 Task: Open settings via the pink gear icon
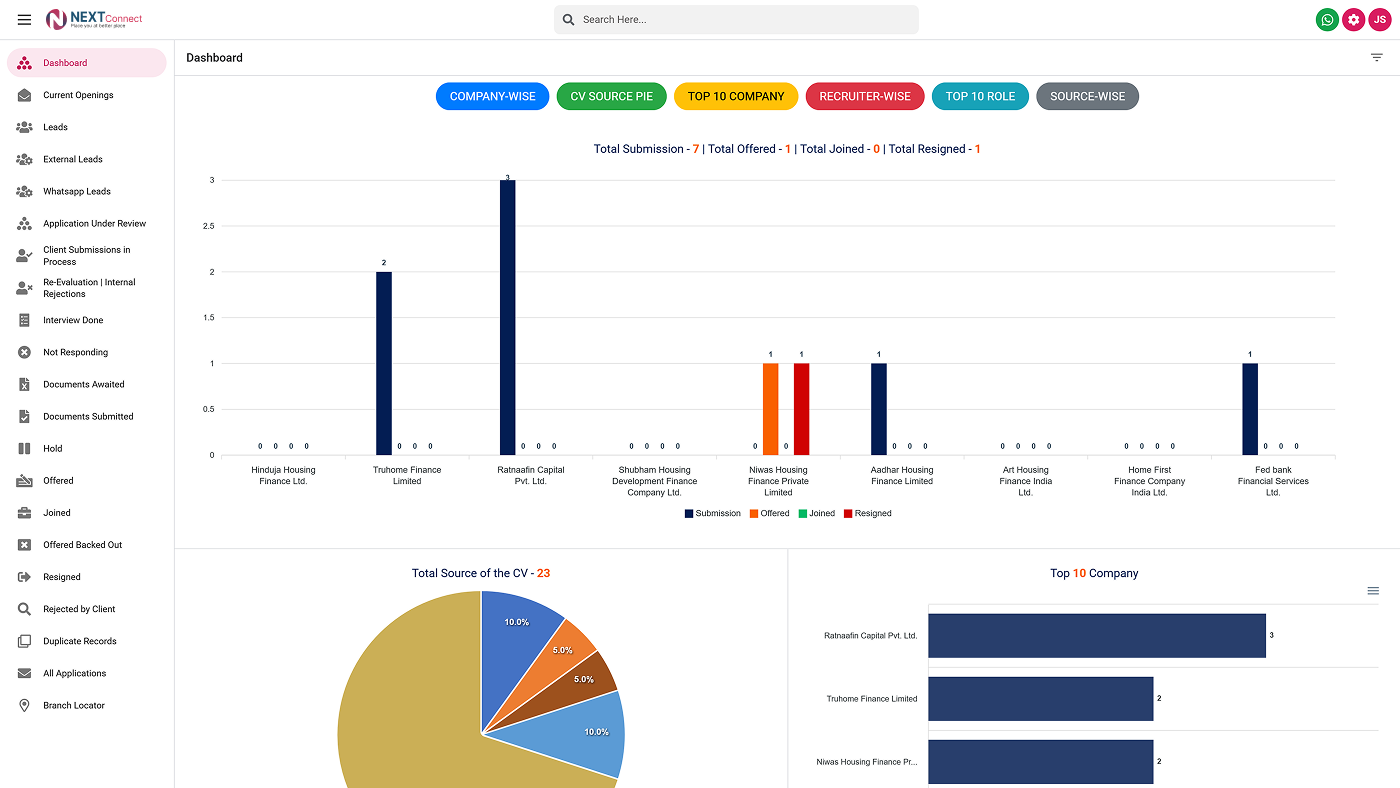(x=1353, y=20)
